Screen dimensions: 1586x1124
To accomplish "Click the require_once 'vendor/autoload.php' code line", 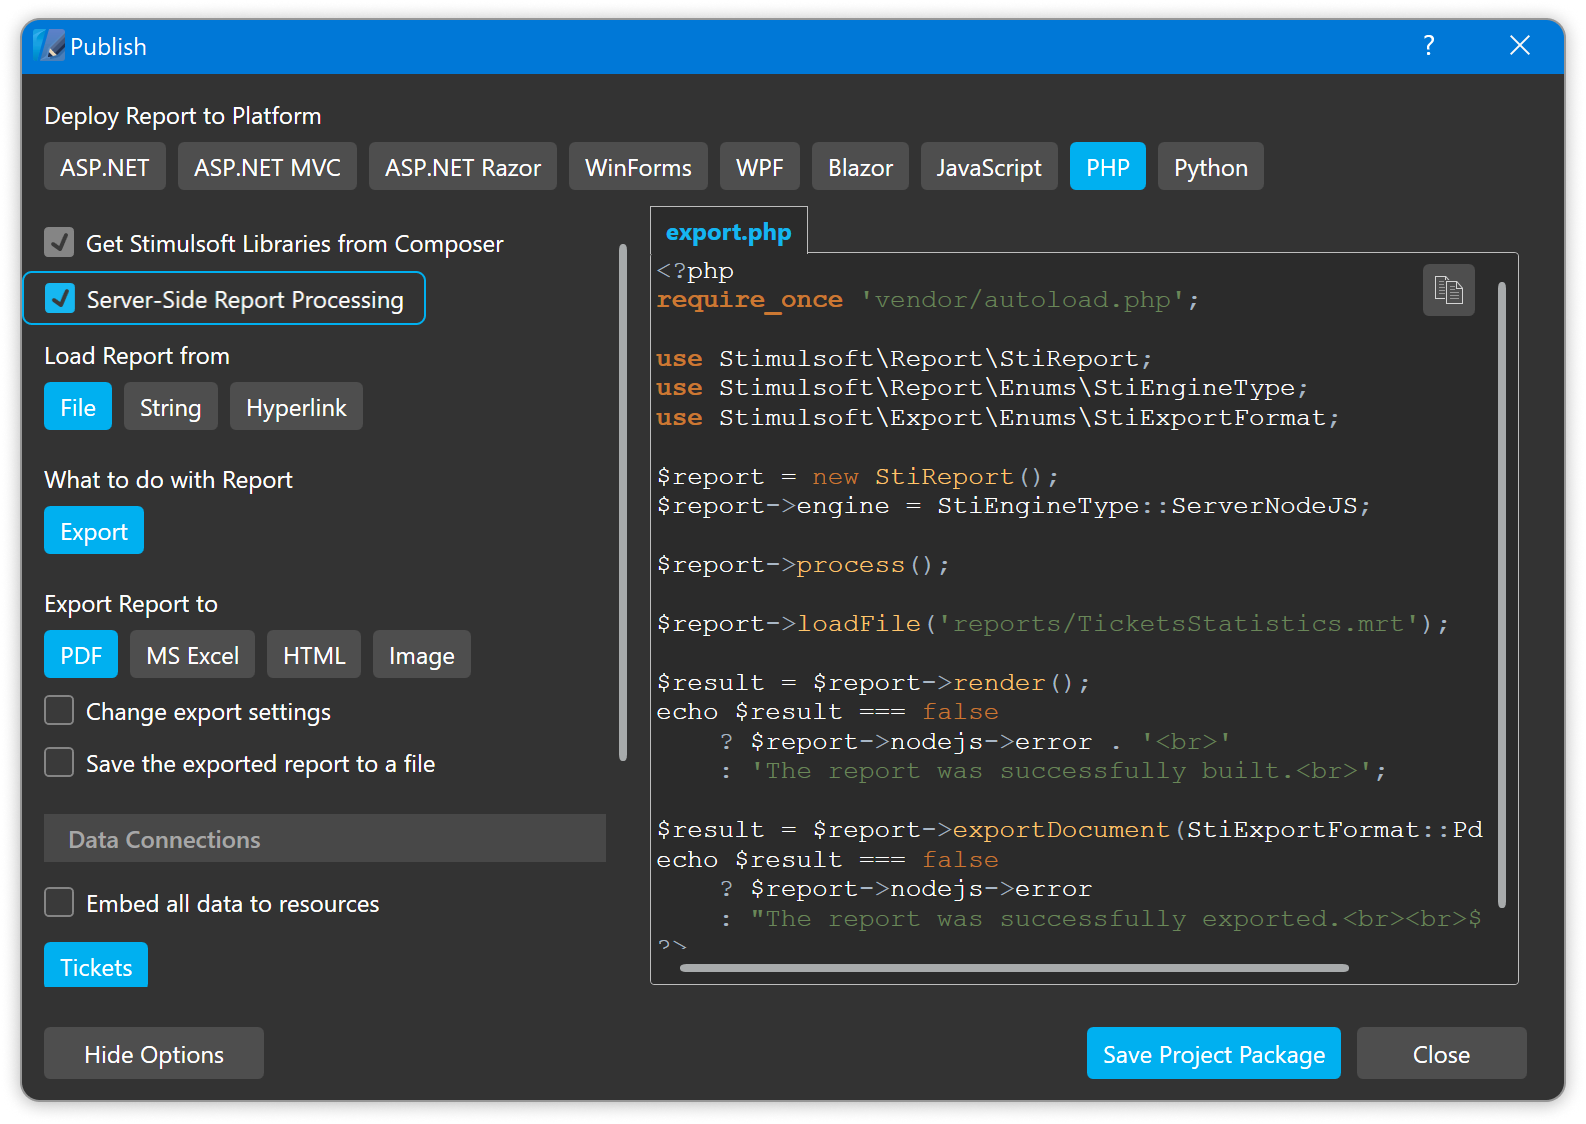I will pos(927,300).
